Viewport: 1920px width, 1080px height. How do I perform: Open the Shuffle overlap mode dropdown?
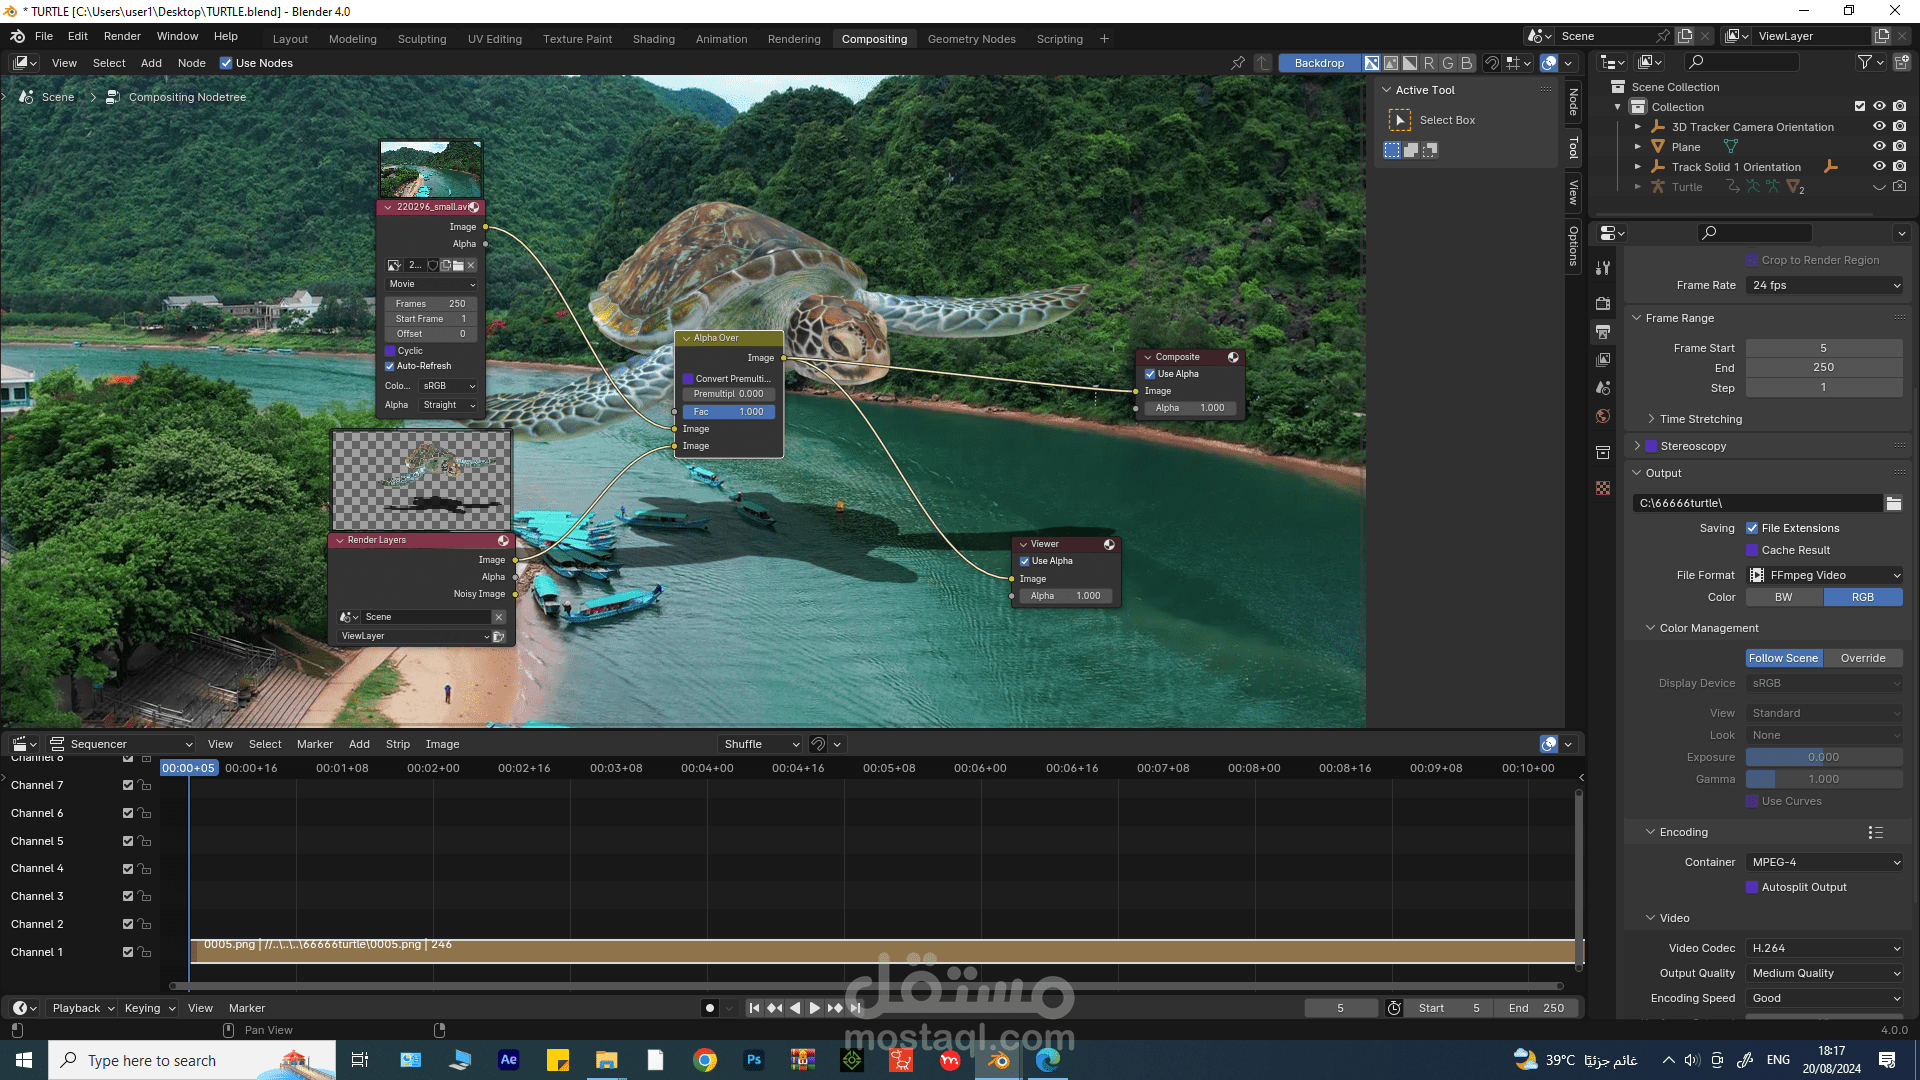(761, 744)
